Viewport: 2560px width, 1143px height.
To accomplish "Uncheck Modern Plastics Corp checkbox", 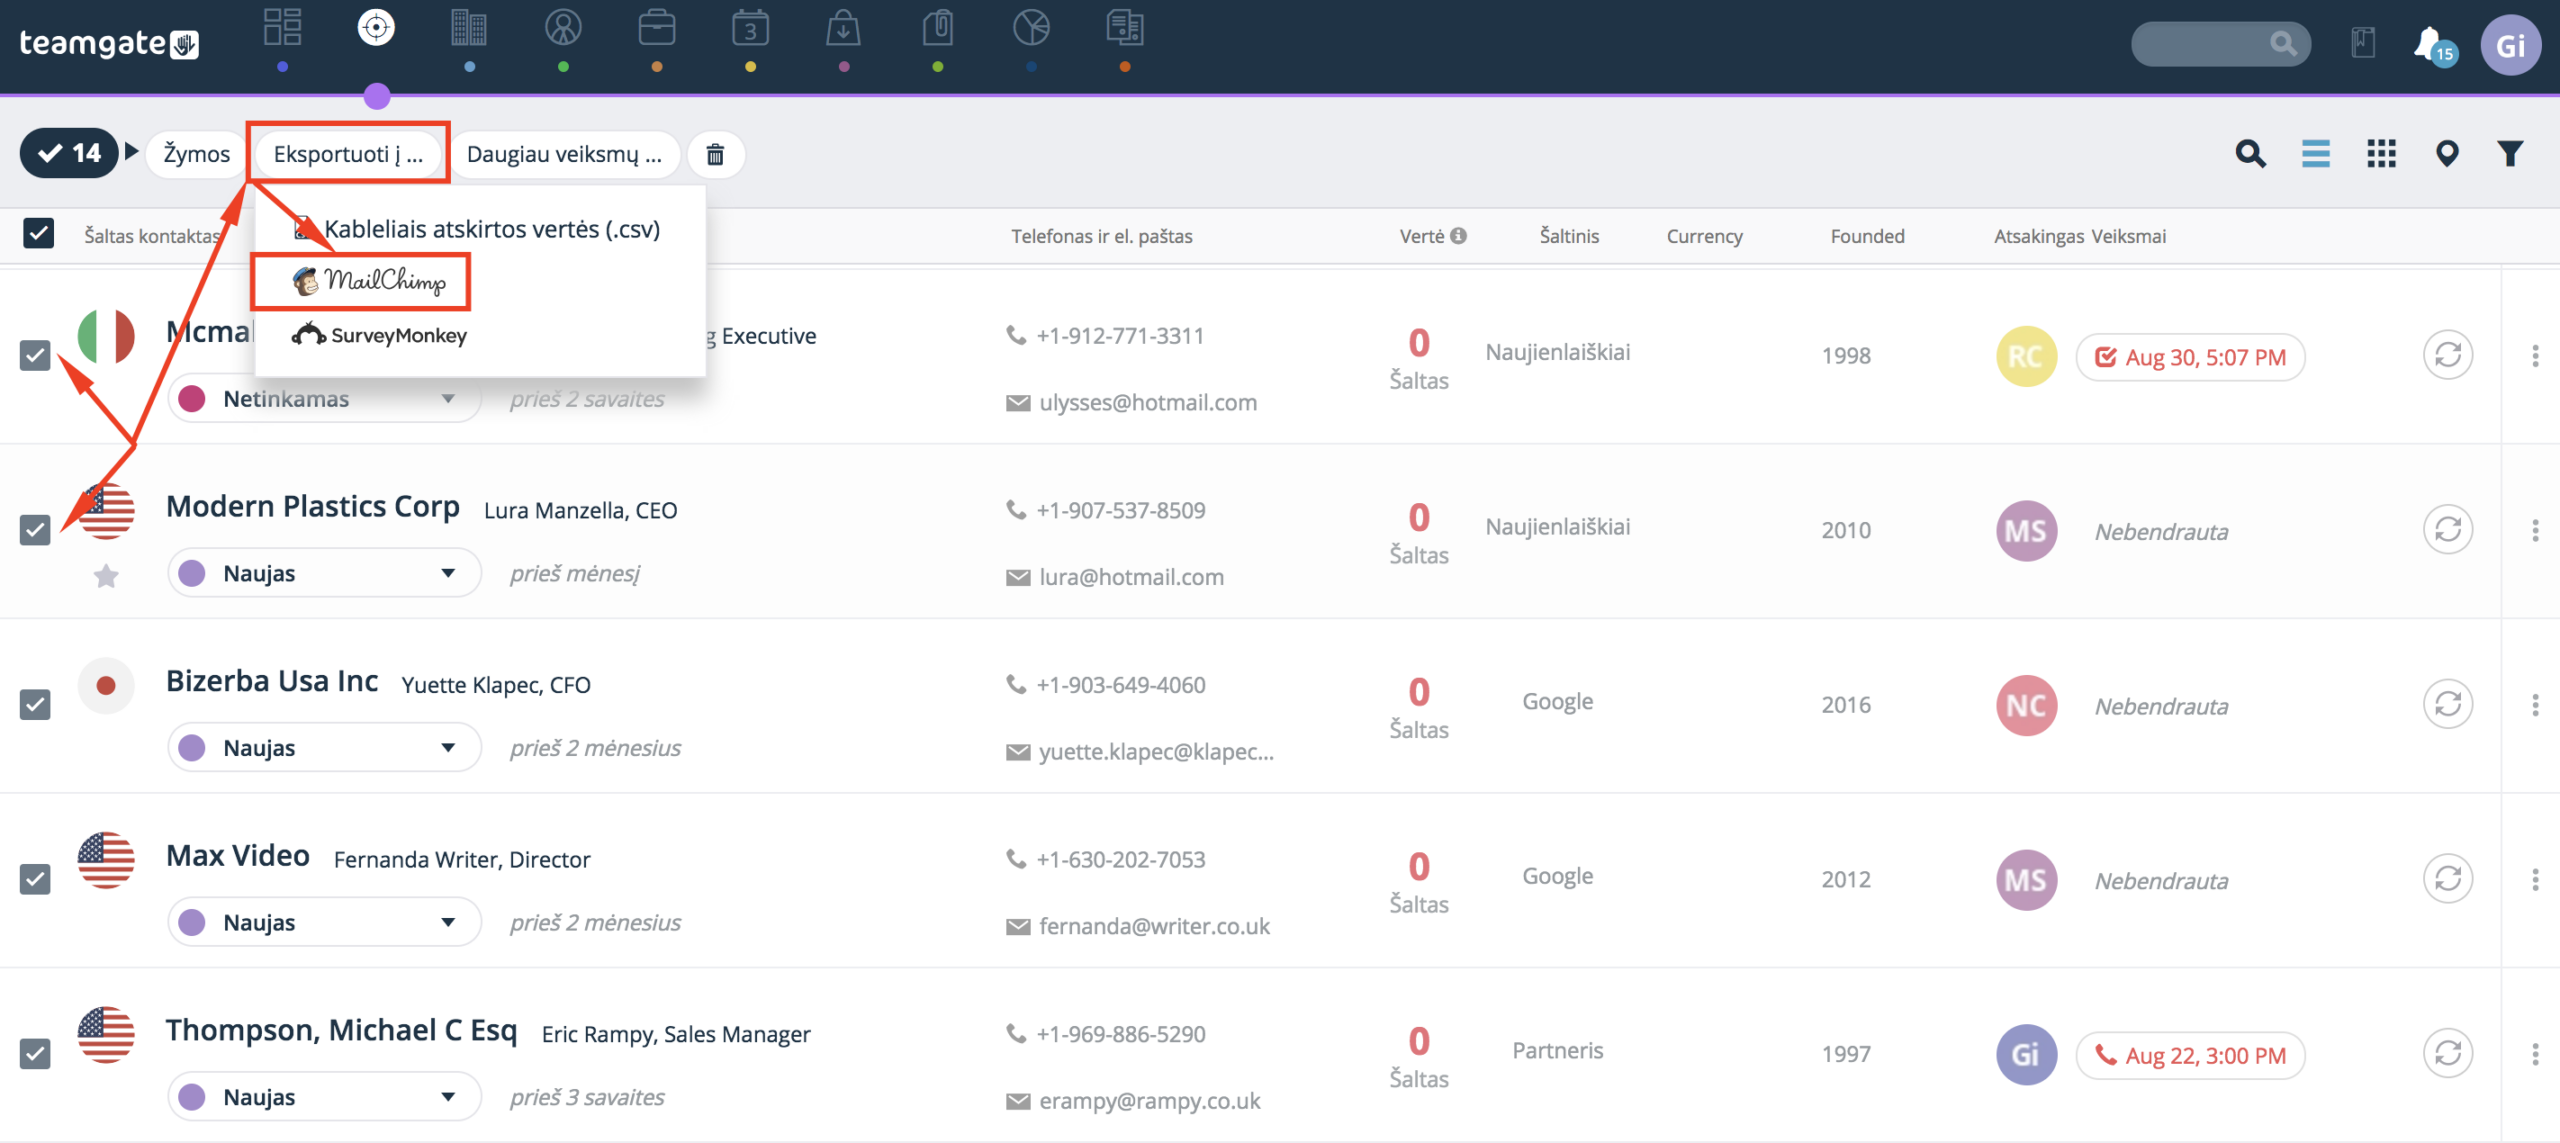I will pos(35,530).
